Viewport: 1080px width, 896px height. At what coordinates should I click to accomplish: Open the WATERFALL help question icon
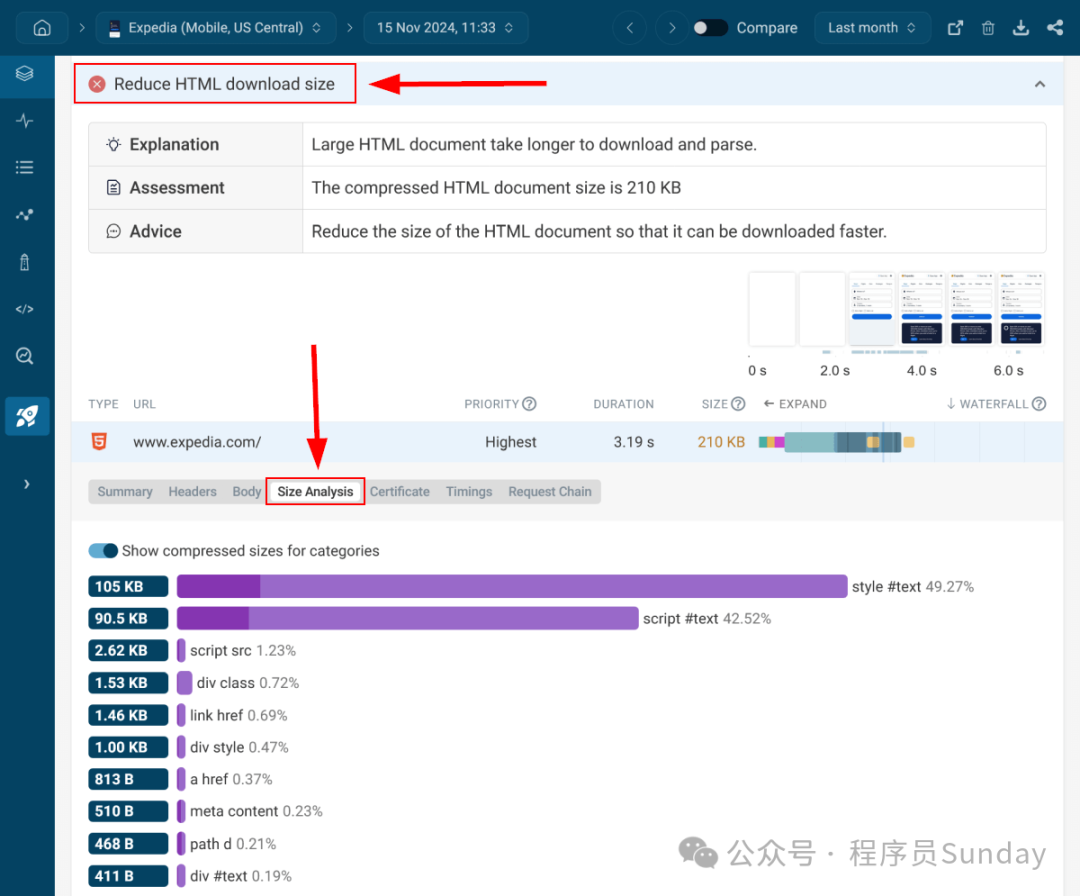tap(1039, 404)
